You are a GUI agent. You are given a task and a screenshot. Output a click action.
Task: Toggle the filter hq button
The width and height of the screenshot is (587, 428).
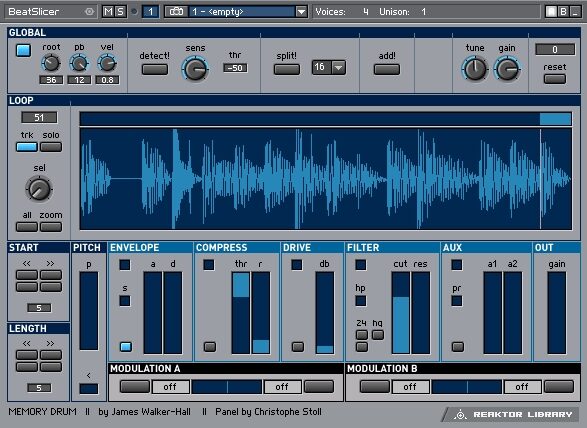point(378,335)
